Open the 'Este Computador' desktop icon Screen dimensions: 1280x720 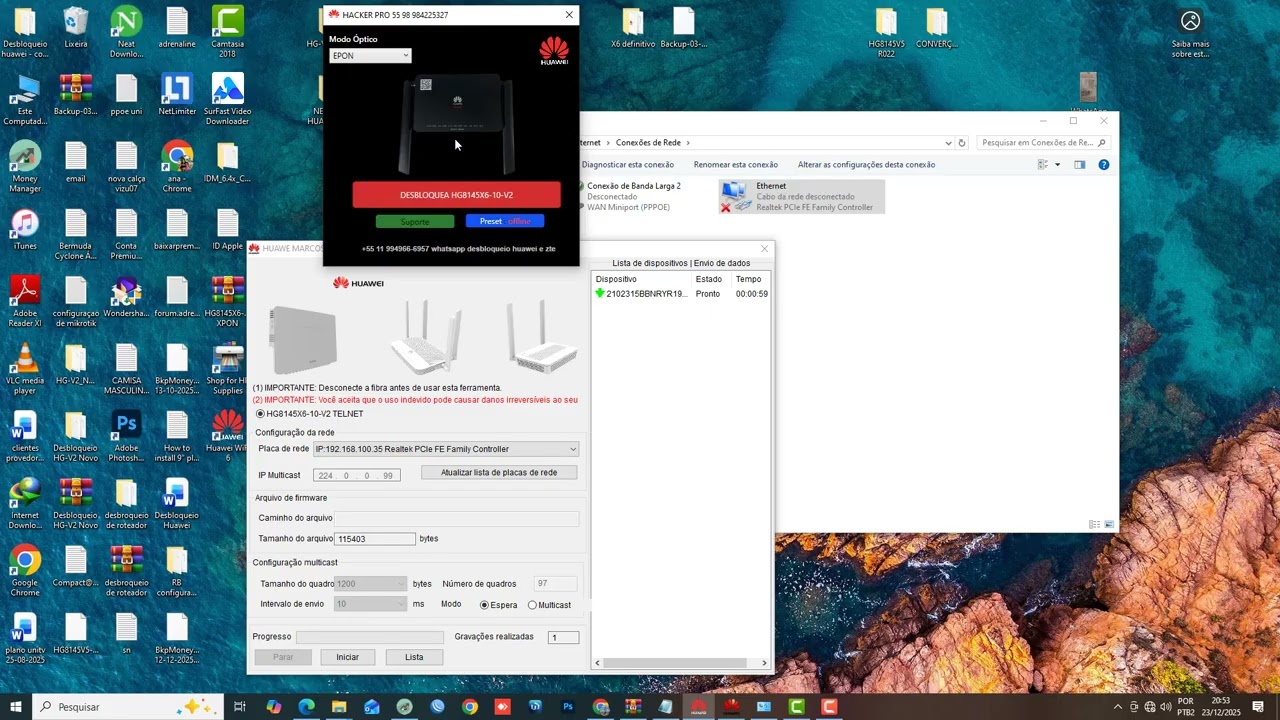pyautogui.click(x=25, y=98)
